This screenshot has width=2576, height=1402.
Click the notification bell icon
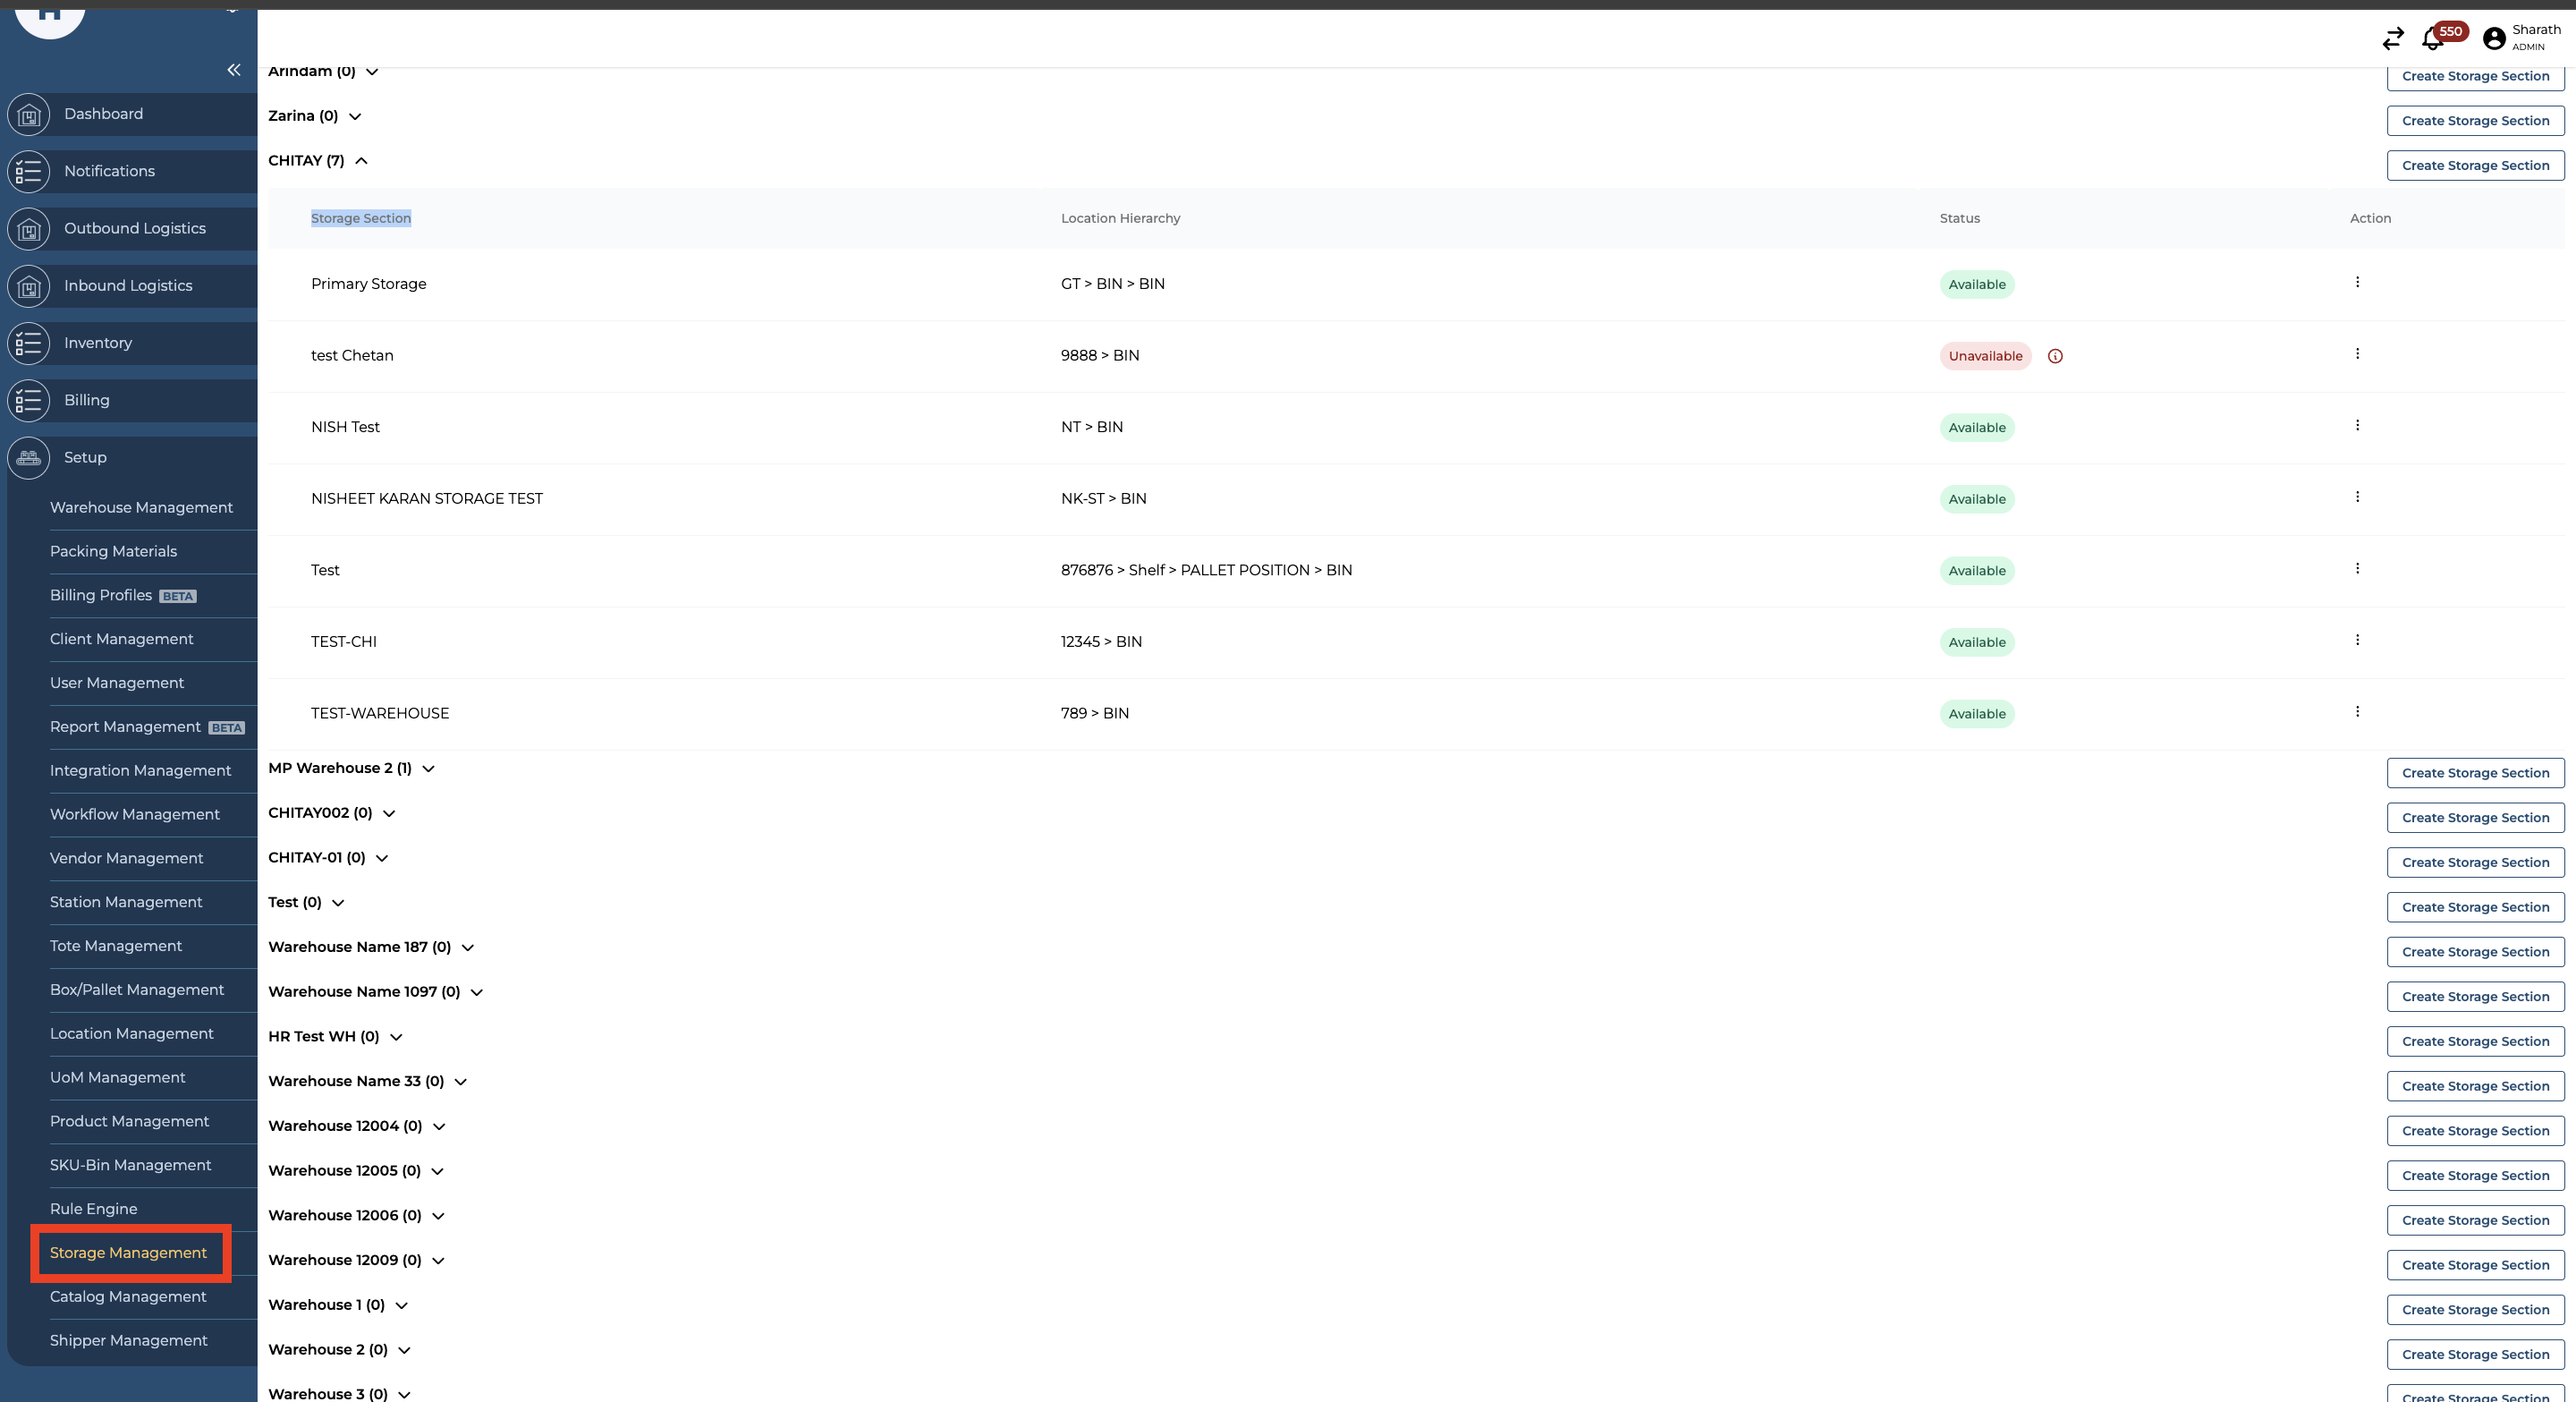pos(2432,39)
